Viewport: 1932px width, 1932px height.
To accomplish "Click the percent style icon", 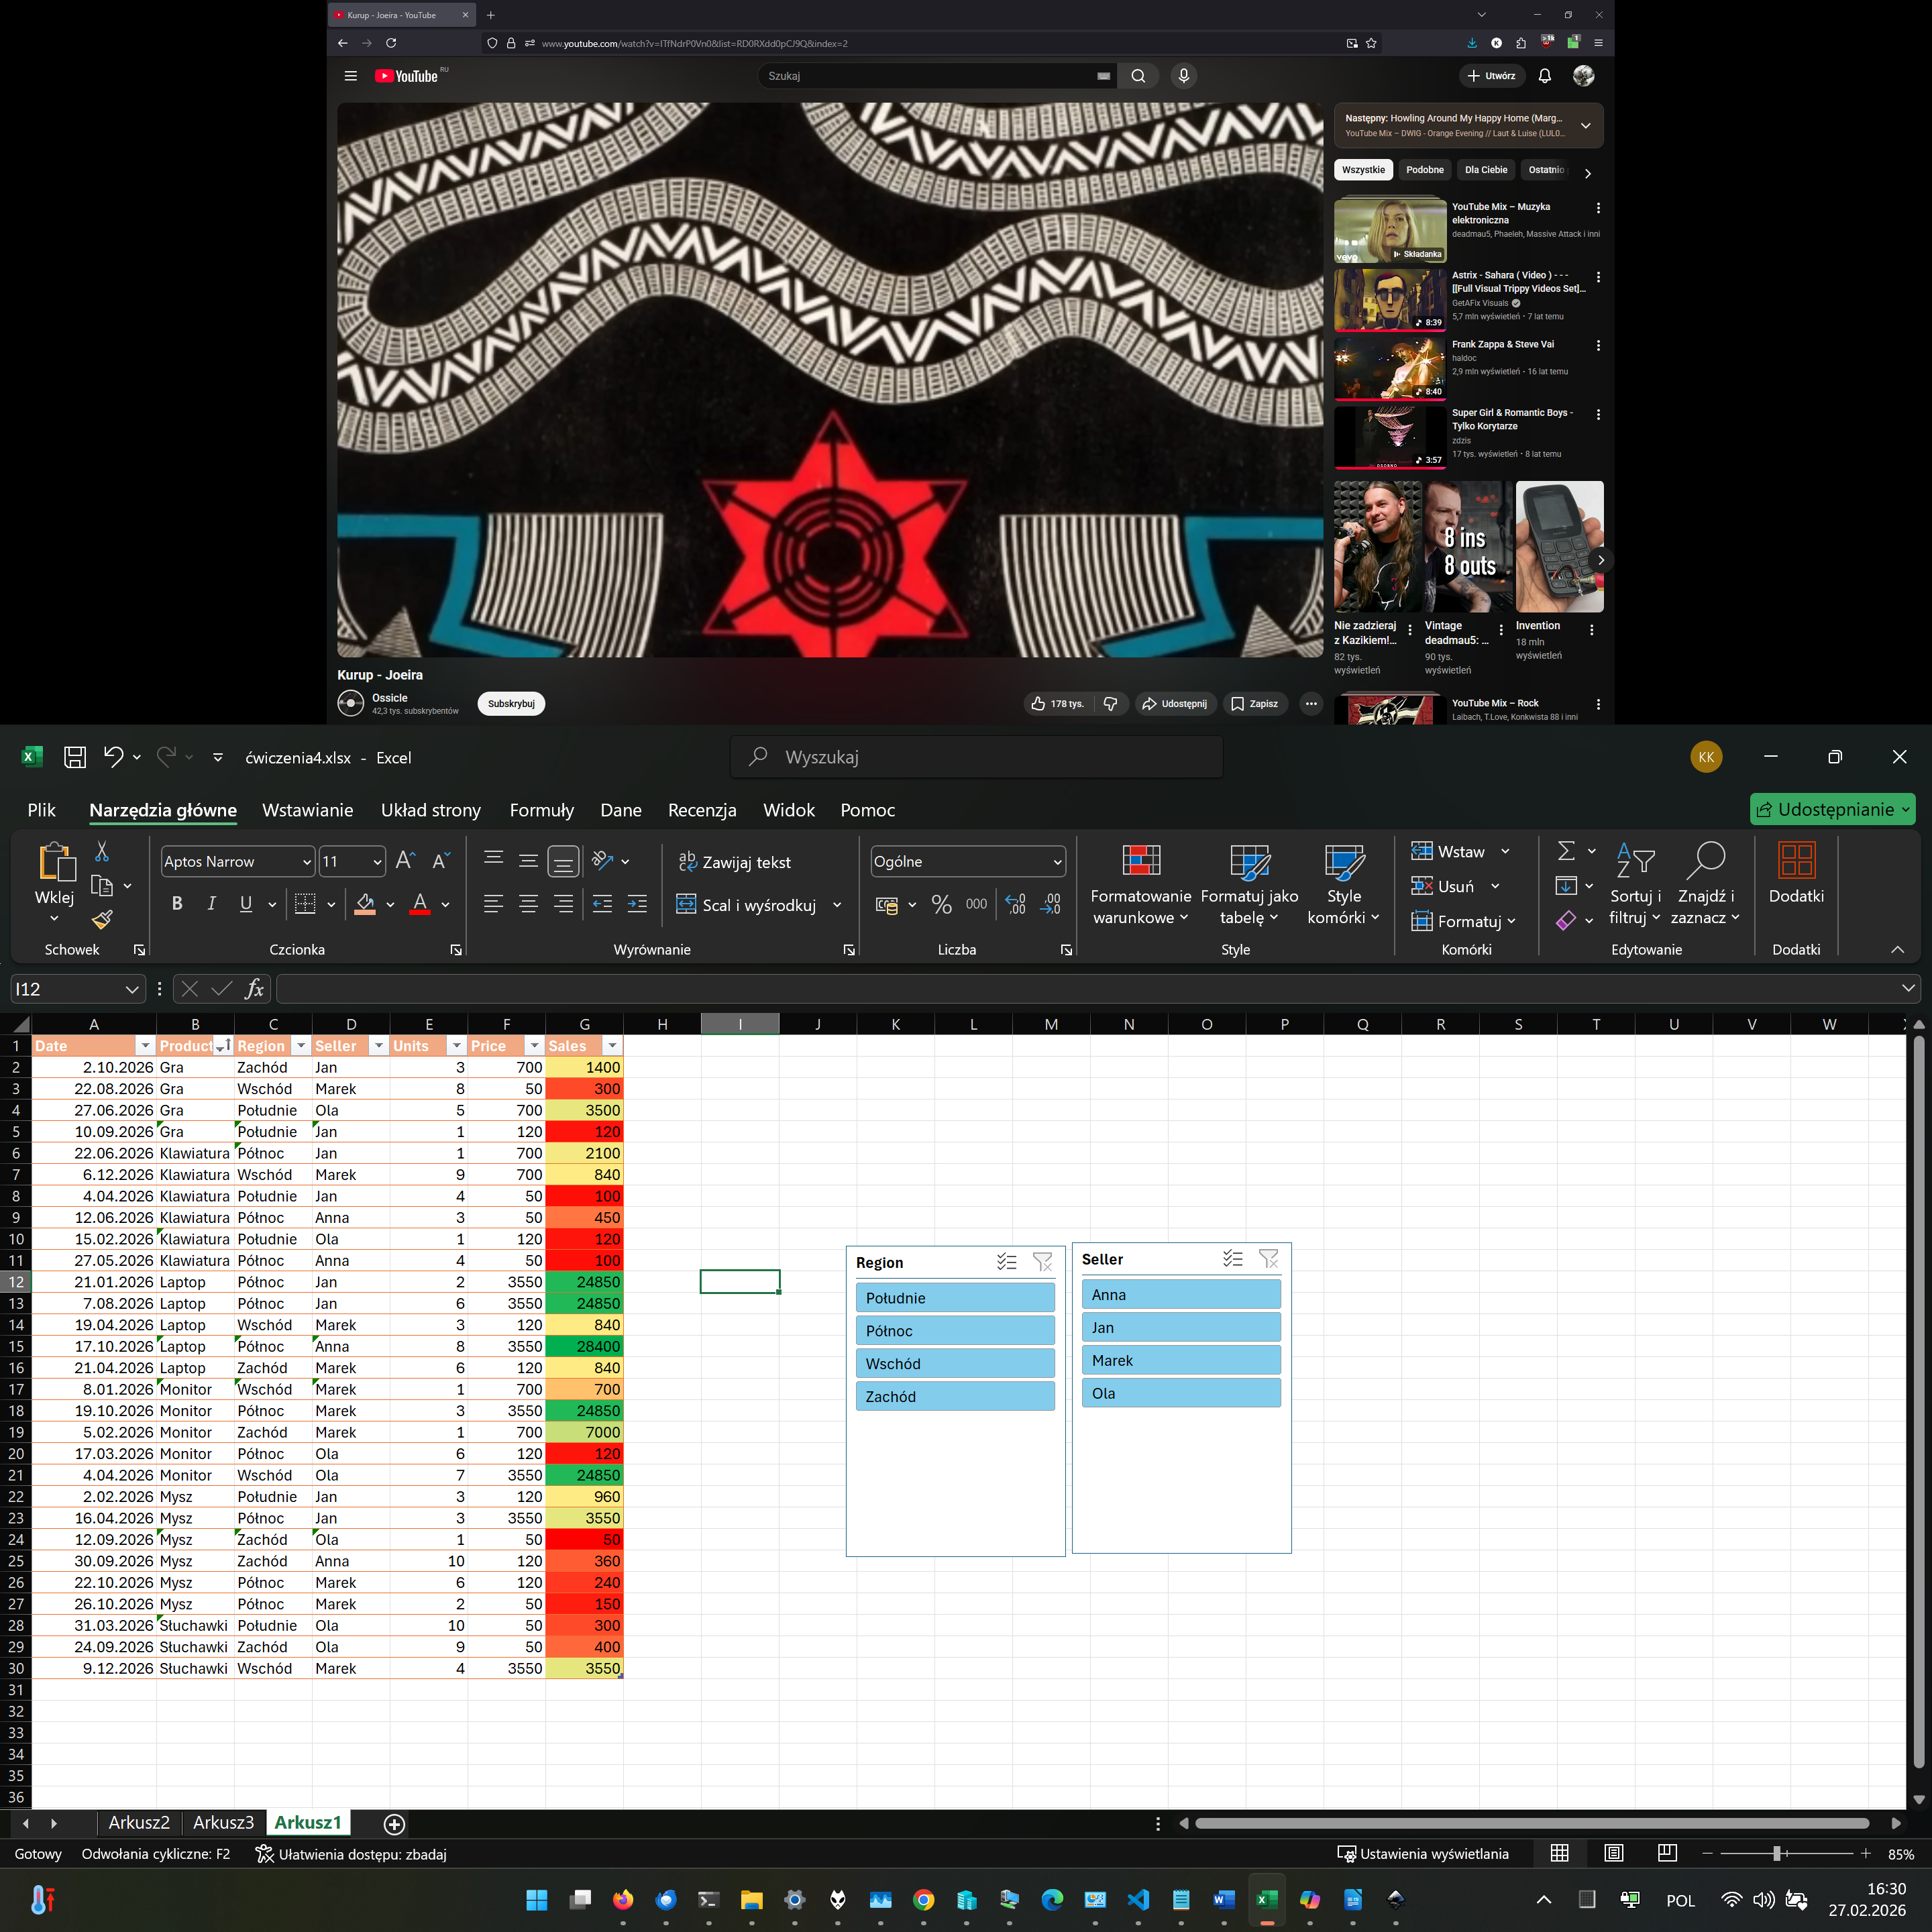I will pos(941,904).
